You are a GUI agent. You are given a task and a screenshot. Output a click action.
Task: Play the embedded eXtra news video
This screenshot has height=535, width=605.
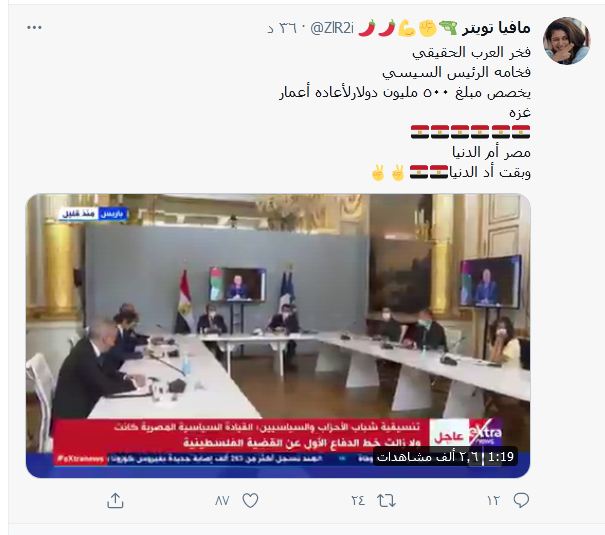point(278,336)
